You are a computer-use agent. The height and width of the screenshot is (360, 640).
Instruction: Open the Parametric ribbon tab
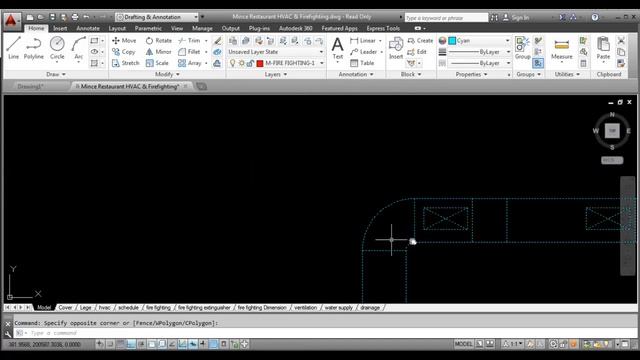tap(148, 29)
